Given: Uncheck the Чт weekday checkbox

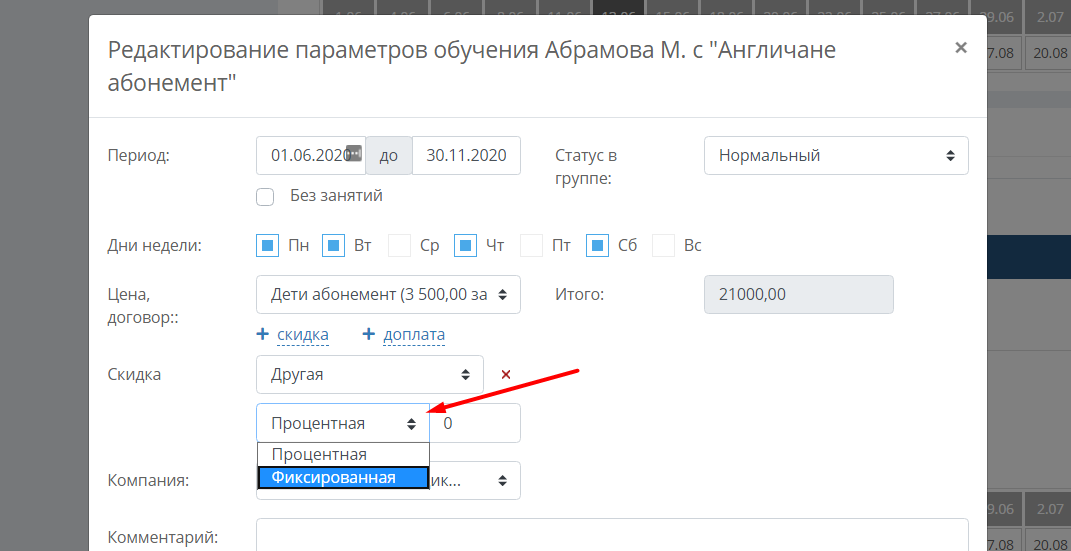Looking at the screenshot, I should click(x=466, y=245).
